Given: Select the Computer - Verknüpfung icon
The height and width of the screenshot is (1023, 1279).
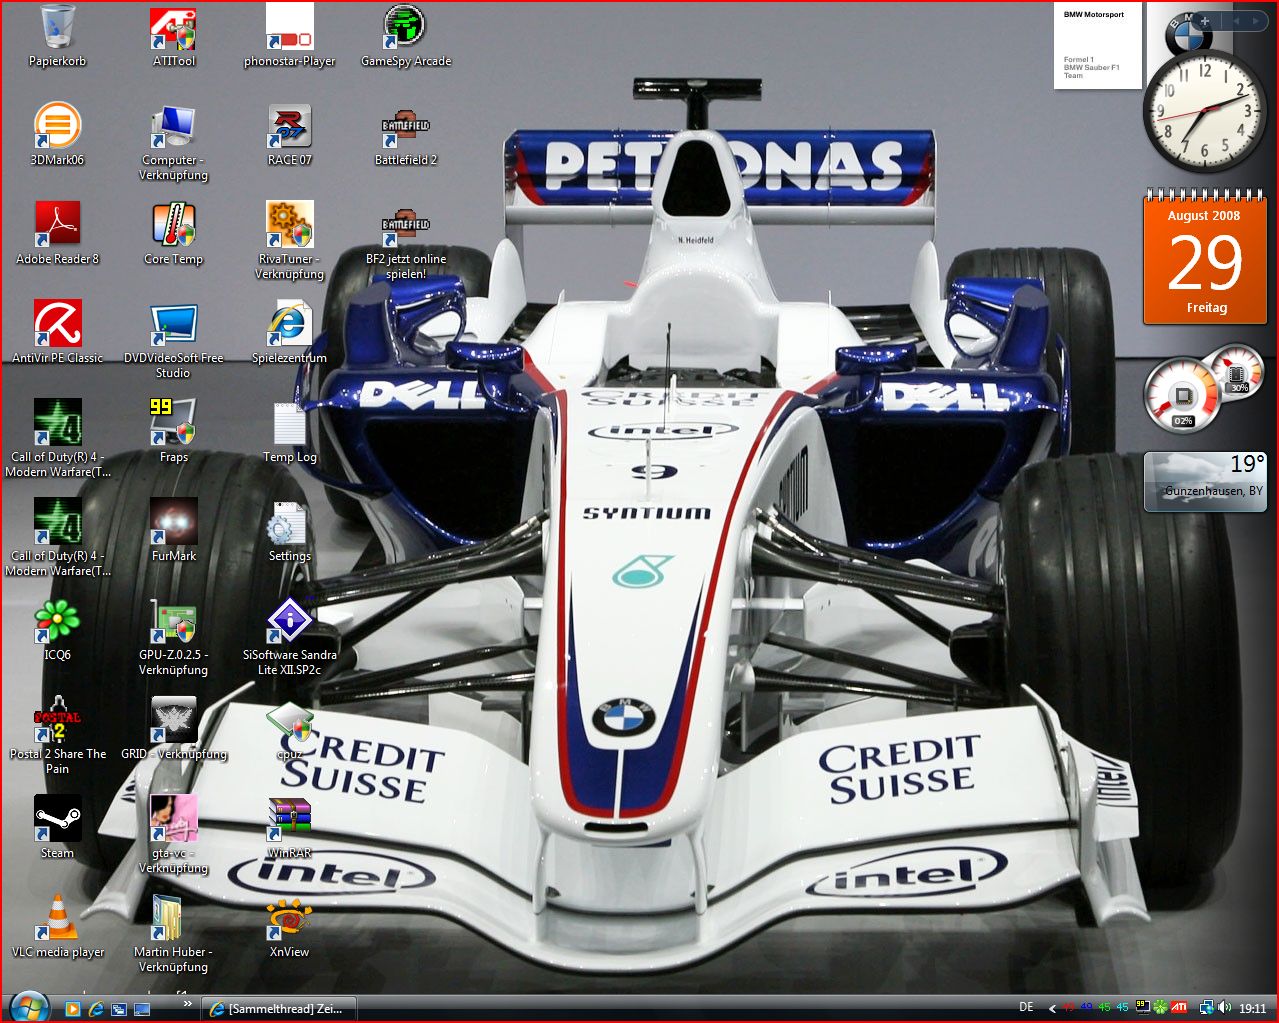Looking at the screenshot, I should click(173, 142).
